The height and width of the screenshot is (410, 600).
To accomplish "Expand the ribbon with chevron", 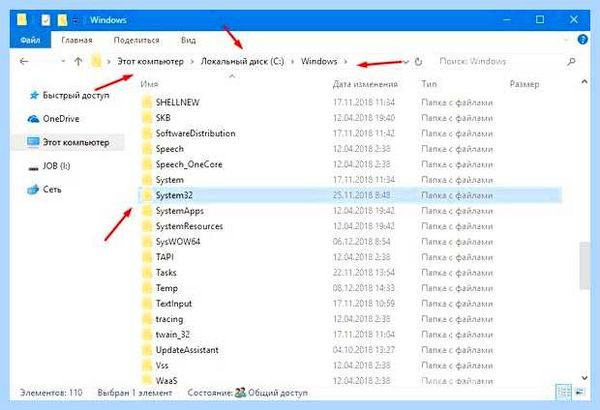I will [566, 40].
